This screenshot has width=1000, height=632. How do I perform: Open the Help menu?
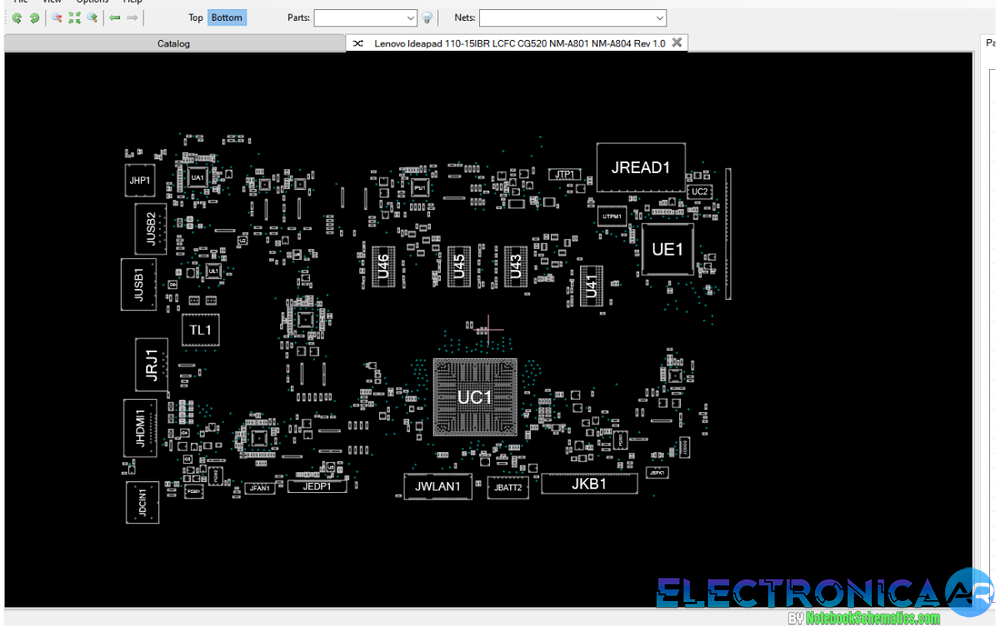point(132,2)
